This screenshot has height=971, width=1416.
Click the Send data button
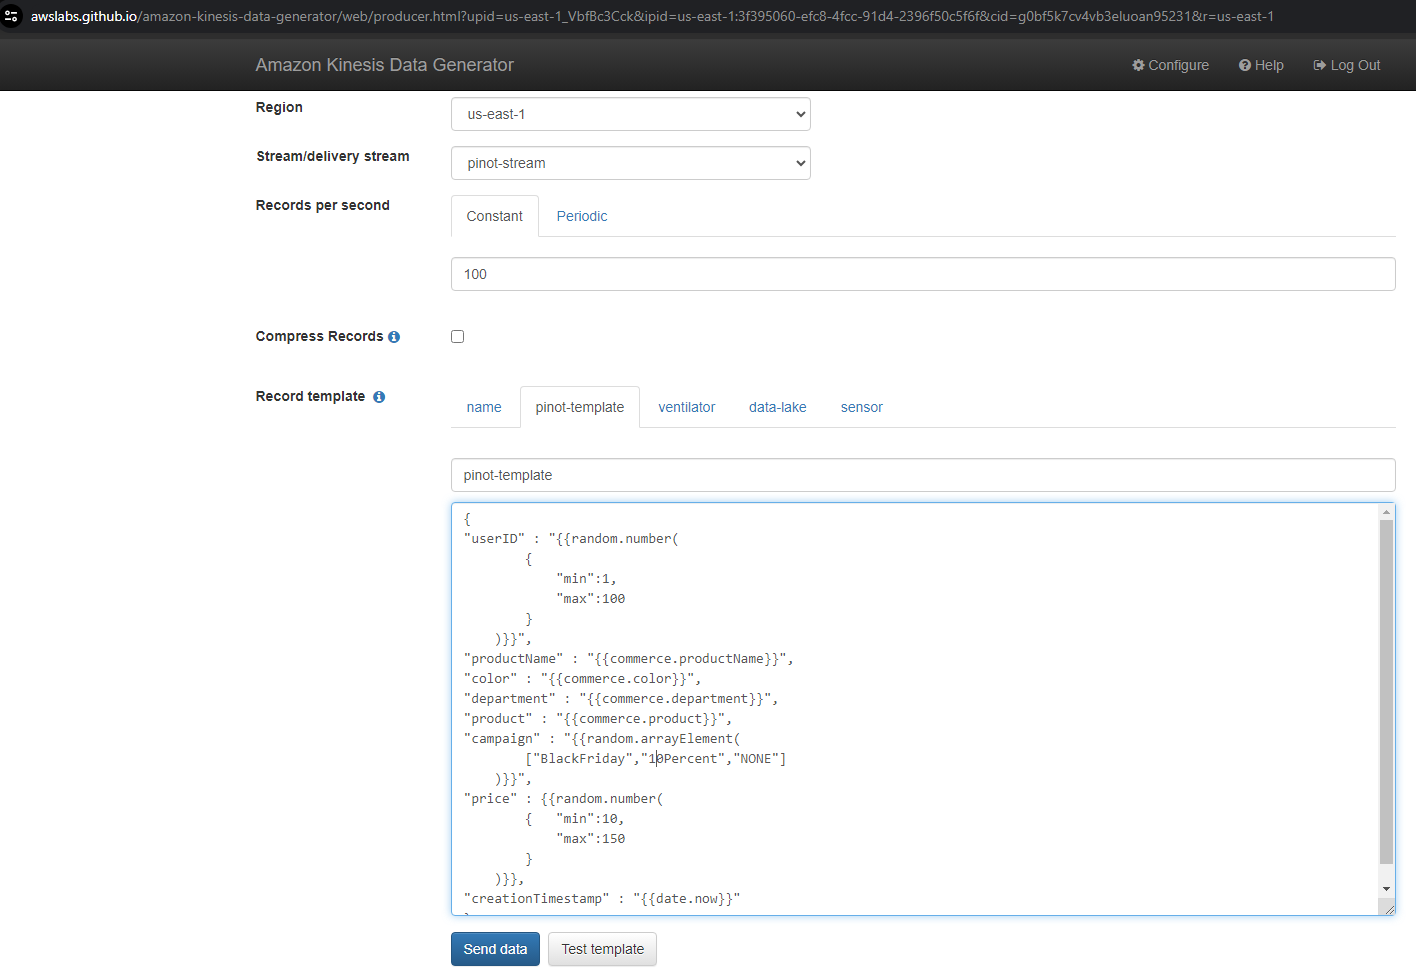pos(495,948)
